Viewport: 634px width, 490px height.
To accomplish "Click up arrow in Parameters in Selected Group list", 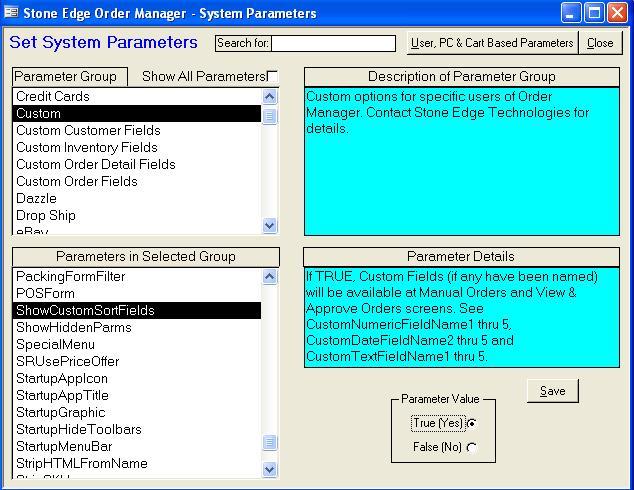I will coord(270,277).
